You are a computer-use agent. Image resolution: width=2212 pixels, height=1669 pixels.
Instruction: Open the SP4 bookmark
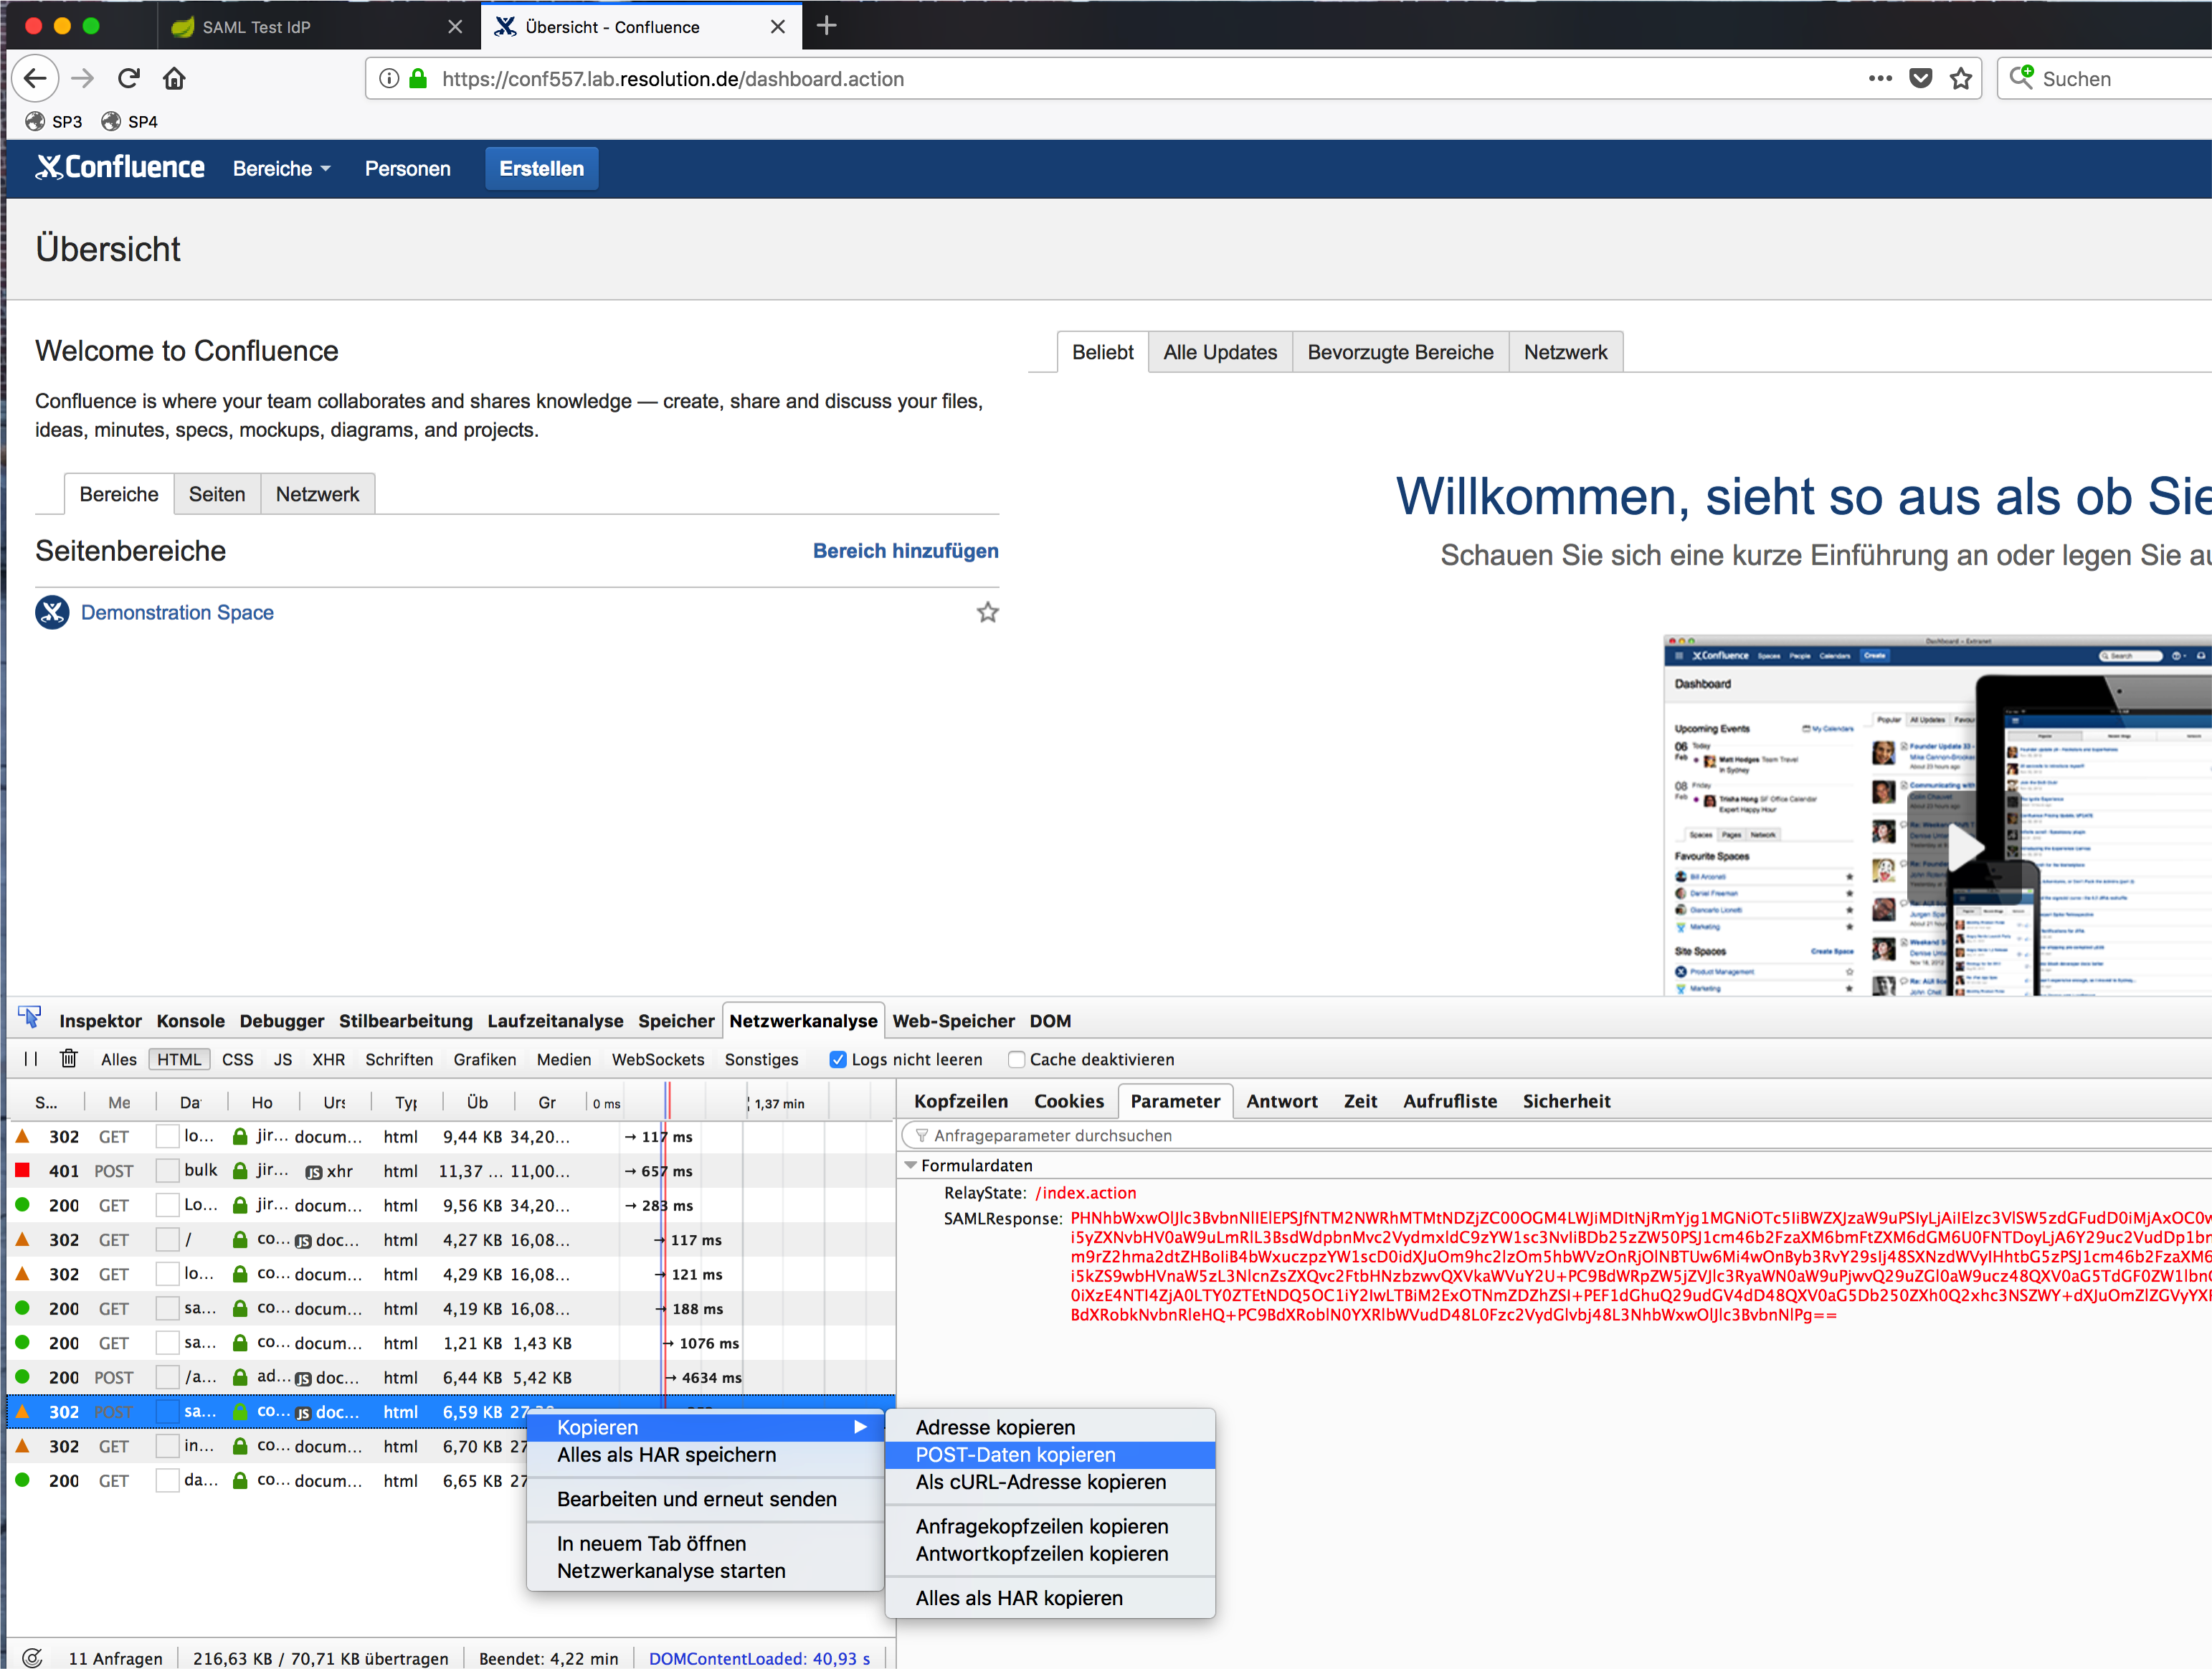click(x=130, y=121)
